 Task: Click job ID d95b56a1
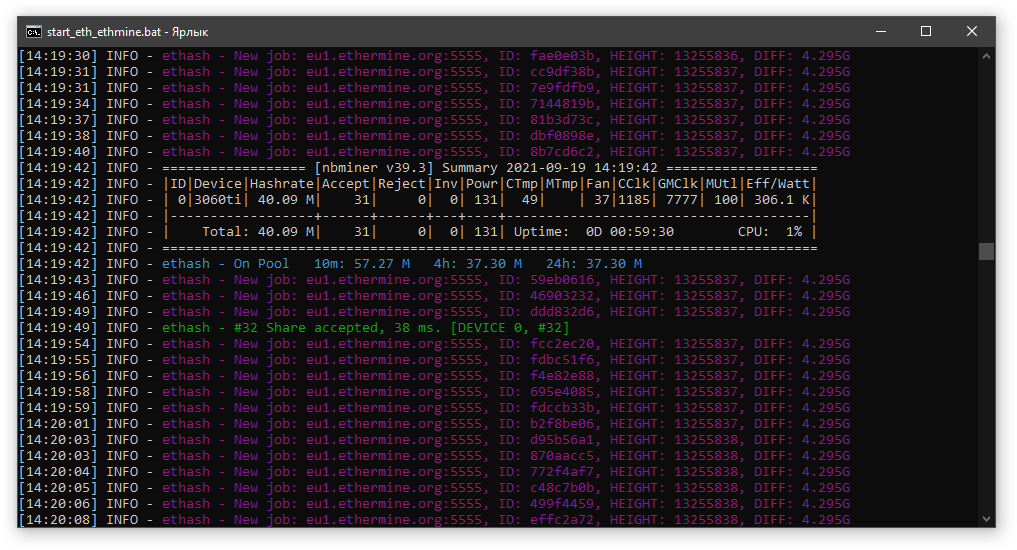click(562, 440)
